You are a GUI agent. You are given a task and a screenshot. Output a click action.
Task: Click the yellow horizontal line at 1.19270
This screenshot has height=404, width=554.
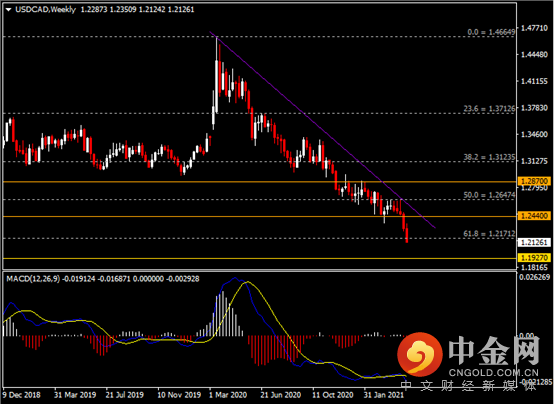tap(259, 258)
